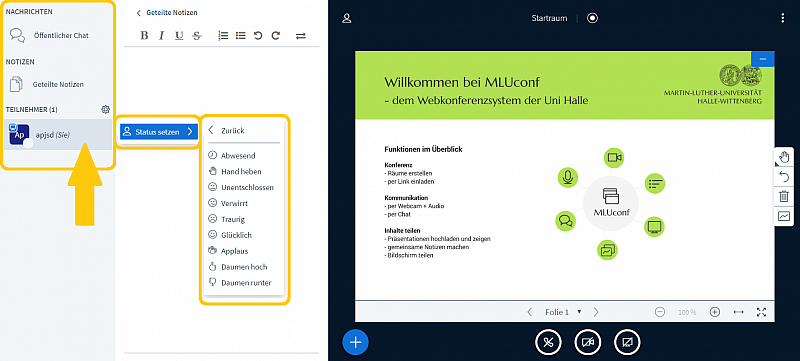Open the three-dot options menu
Viewport: 800px width, 361px height.
pyautogui.click(x=783, y=18)
